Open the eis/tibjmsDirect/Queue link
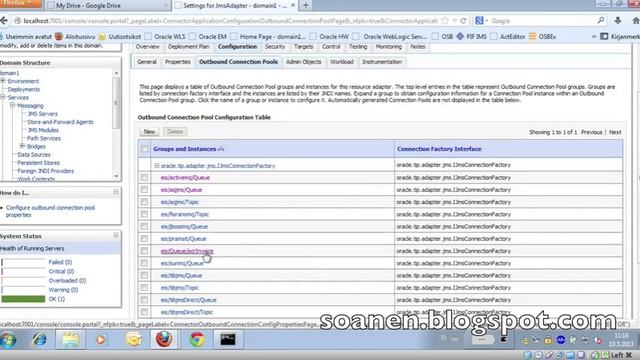 pyautogui.click(x=188, y=300)
